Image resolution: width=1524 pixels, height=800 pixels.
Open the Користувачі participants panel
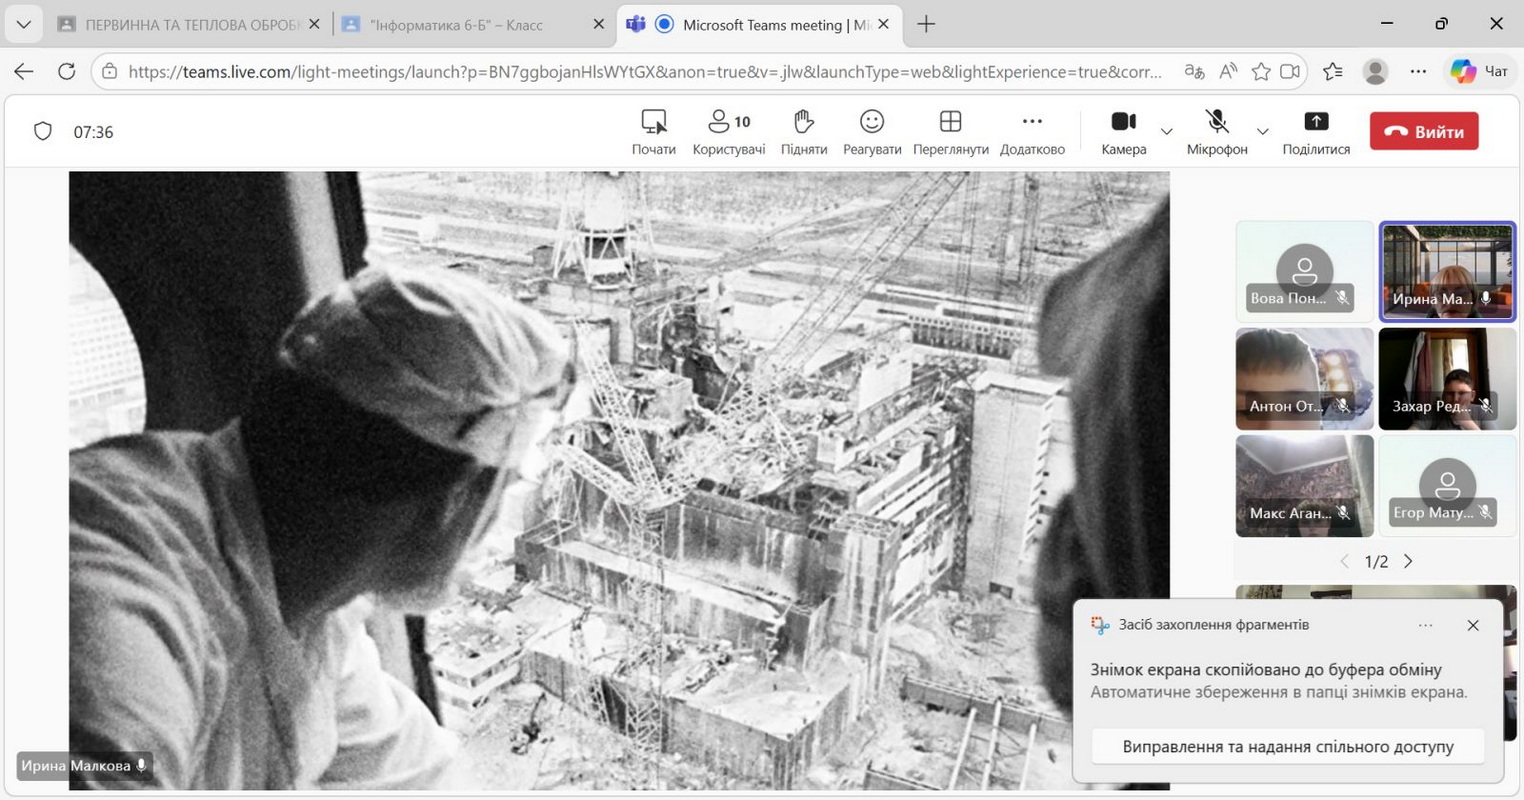coord(728,132)
